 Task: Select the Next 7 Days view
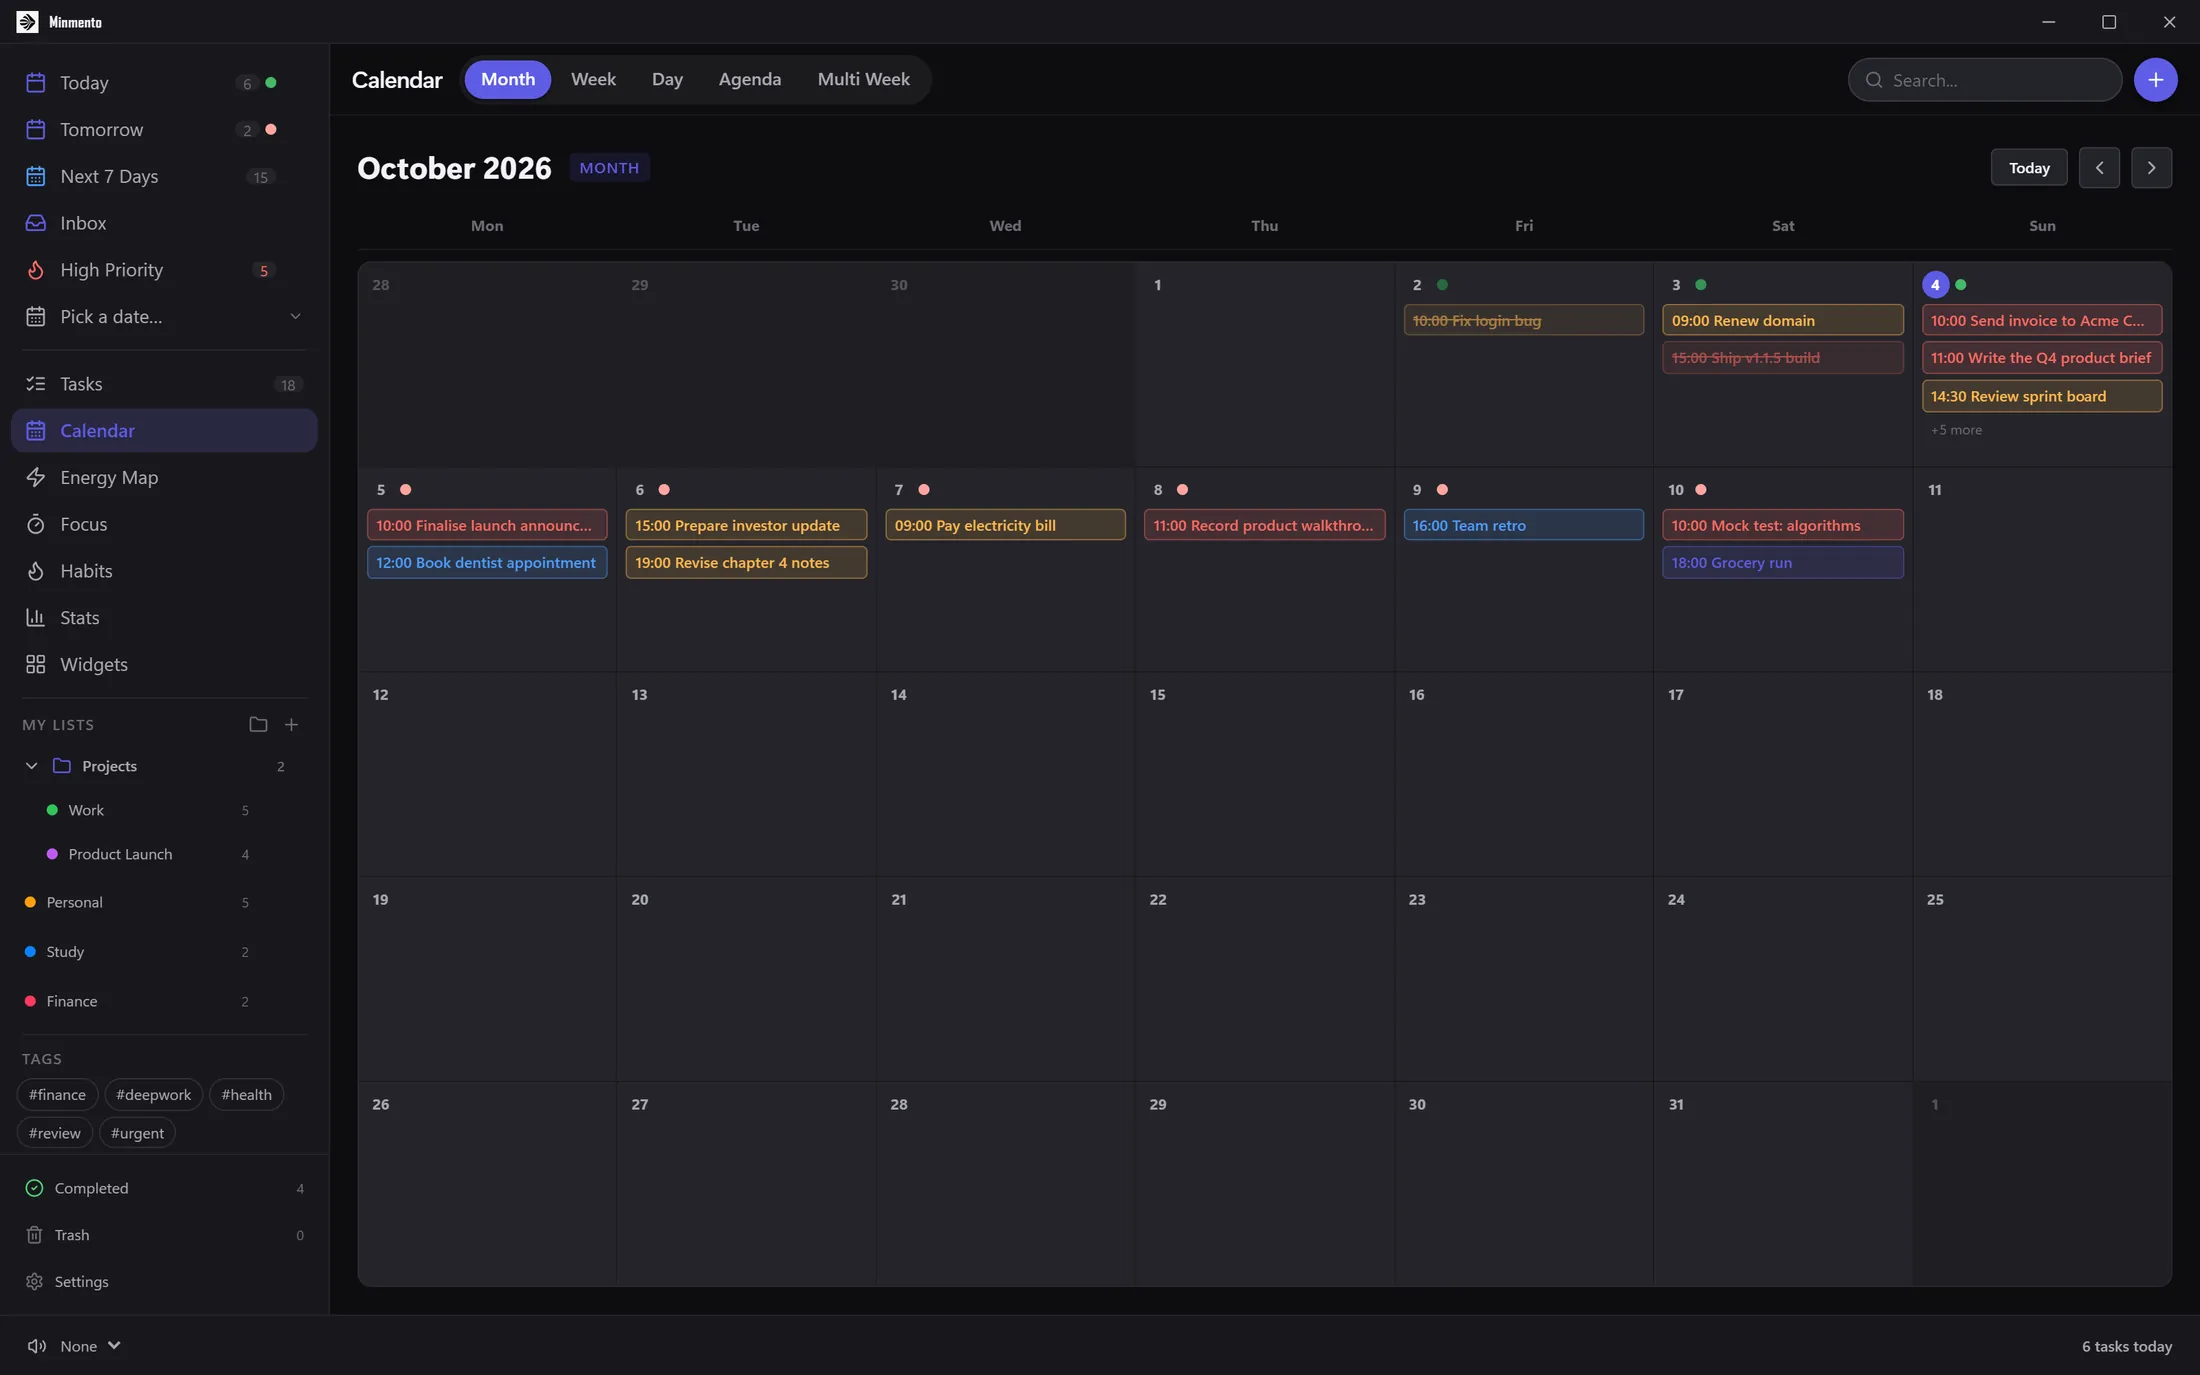click(x=164, y=176)
